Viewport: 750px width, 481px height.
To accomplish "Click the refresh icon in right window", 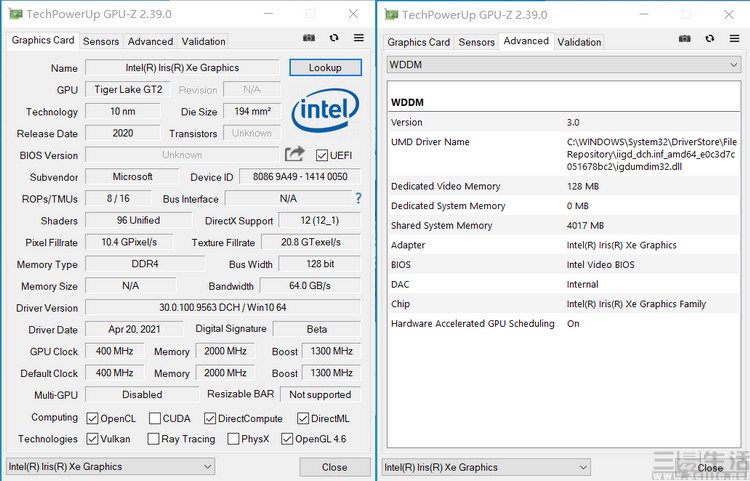I will (x=710, y=38).
